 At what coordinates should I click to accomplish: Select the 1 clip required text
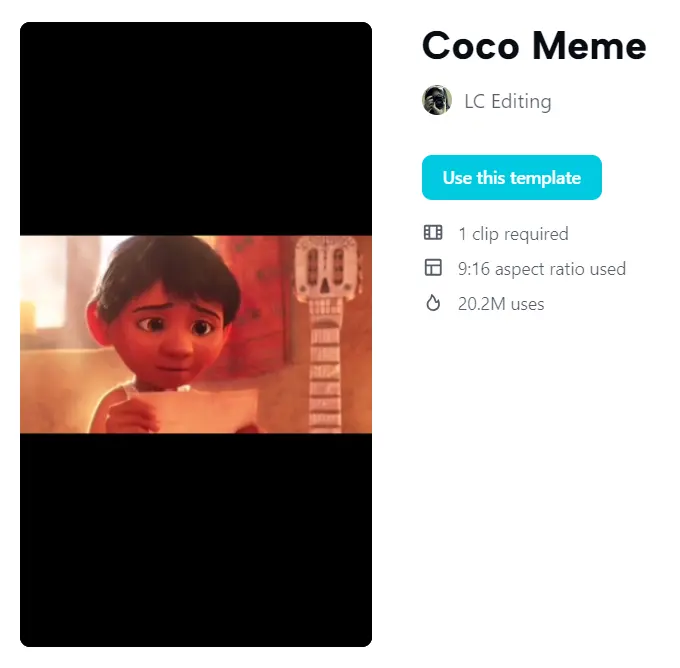click(513, 234)
